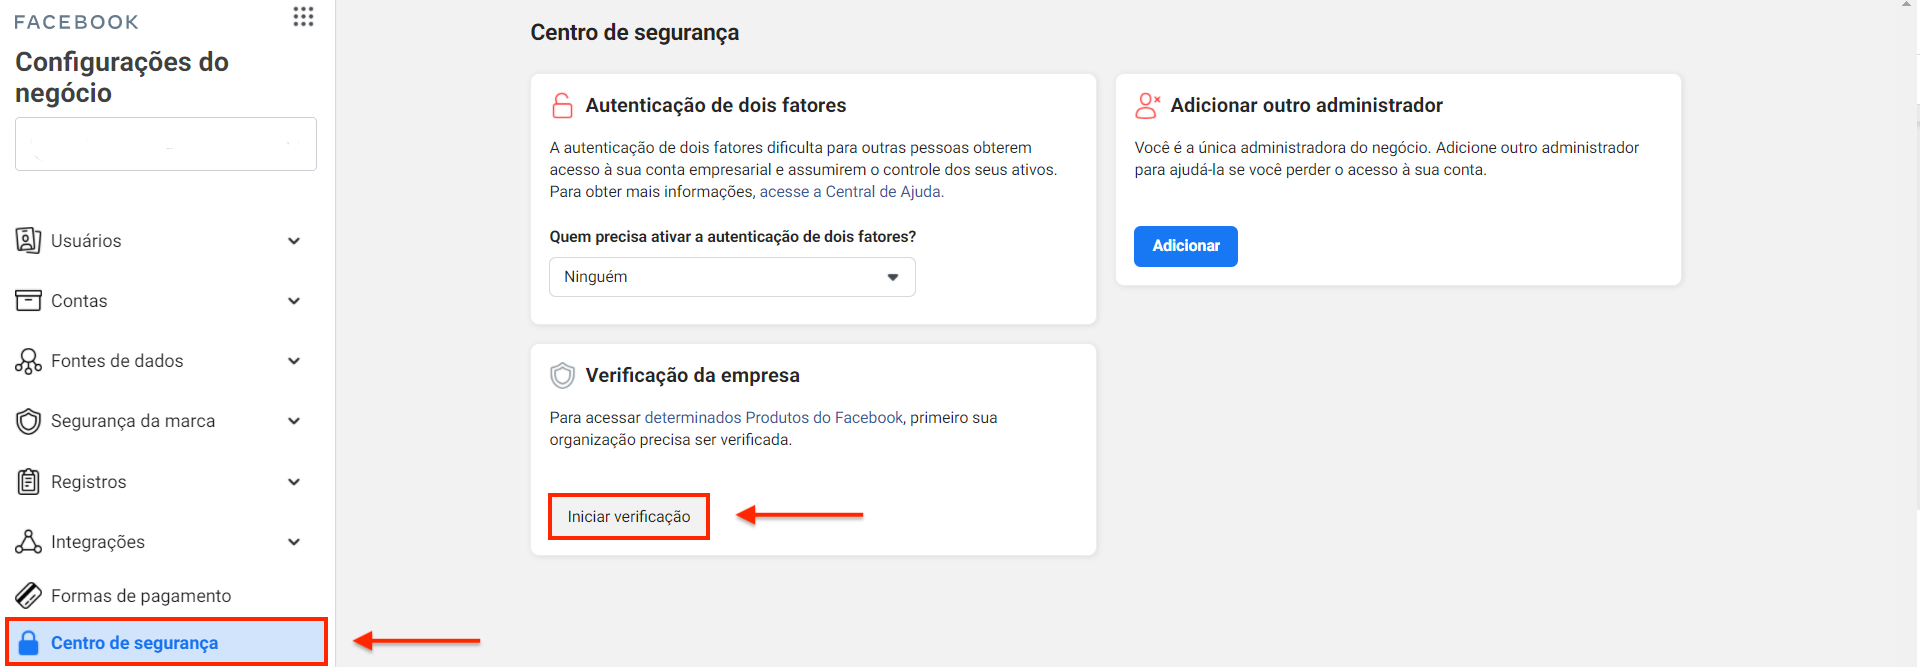The height and width of the screenshot is (667, 1920).
Task: Click the Iniciar verificação button
Action: point(628,516)
